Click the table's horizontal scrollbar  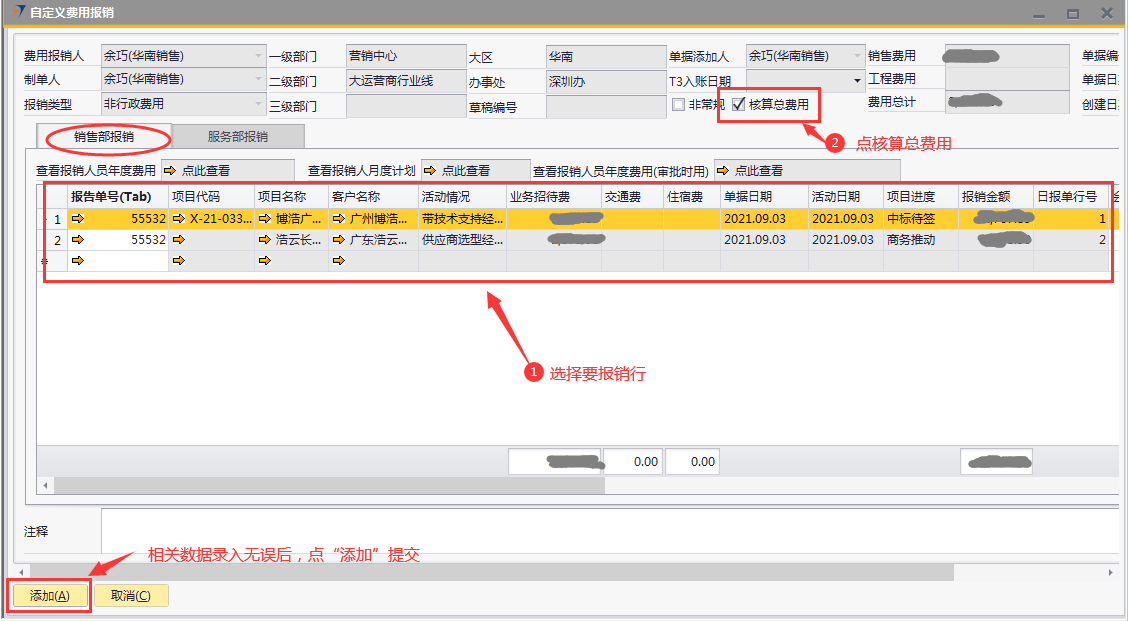(x=330, y=486)
